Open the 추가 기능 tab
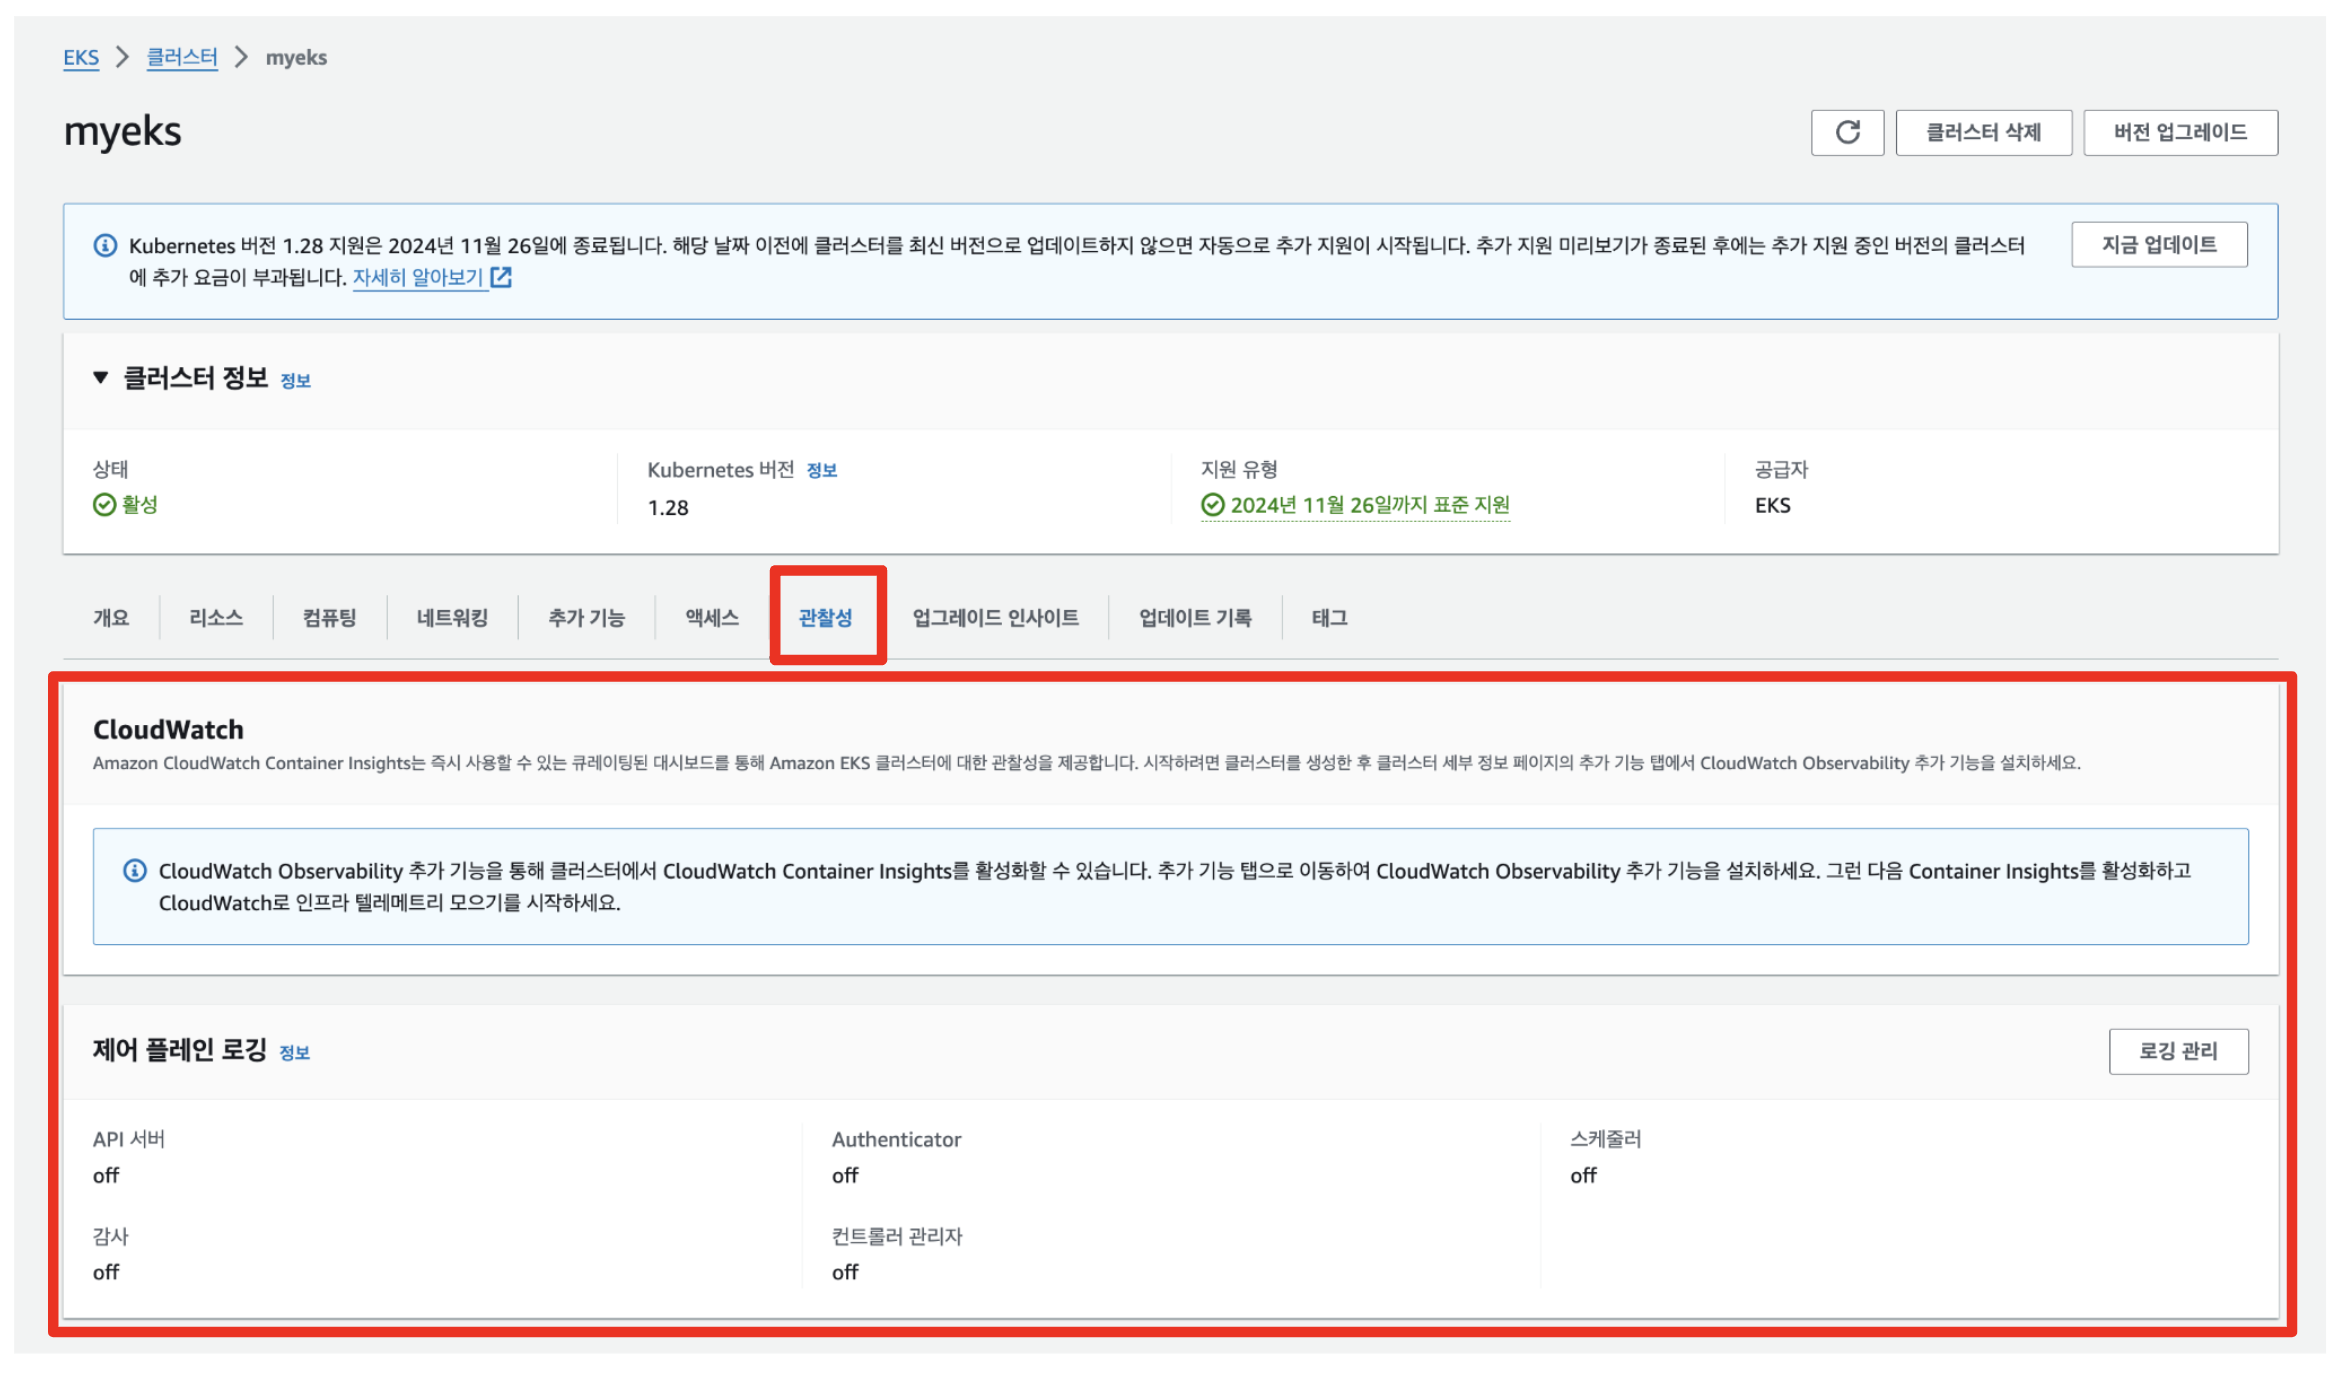This screenshot has width=2352, height=1378. (586, 617)
